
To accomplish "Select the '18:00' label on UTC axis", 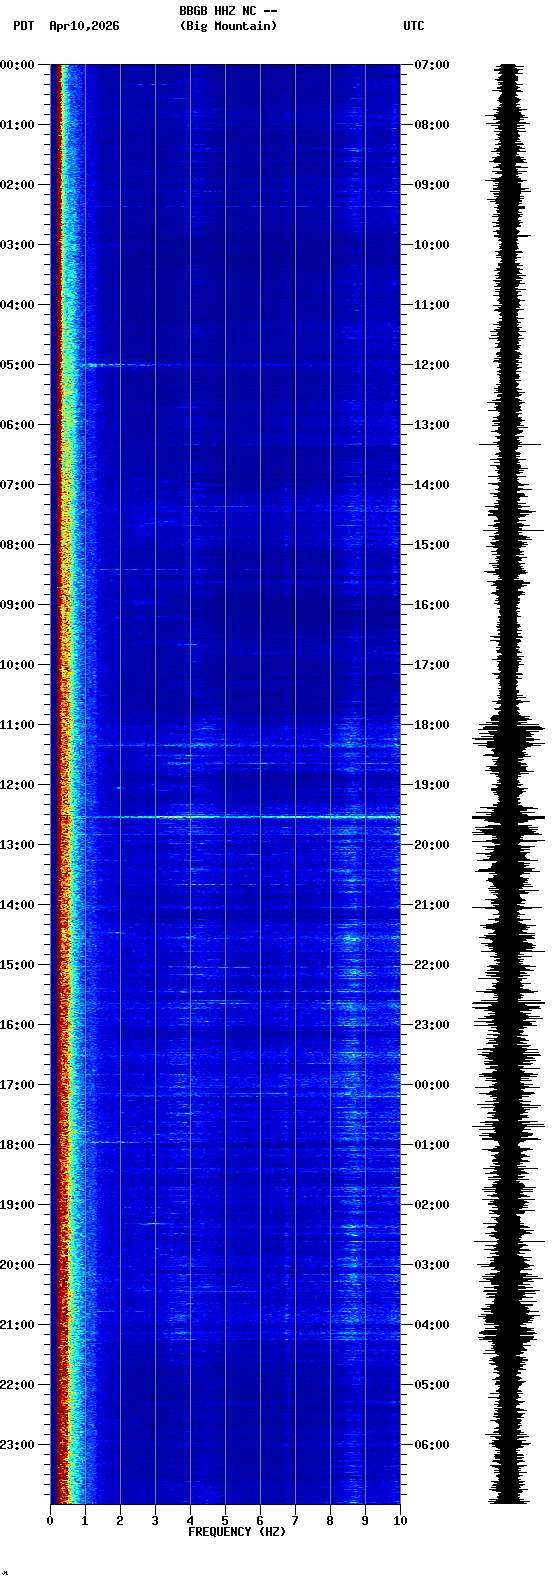I will [432, 725].
